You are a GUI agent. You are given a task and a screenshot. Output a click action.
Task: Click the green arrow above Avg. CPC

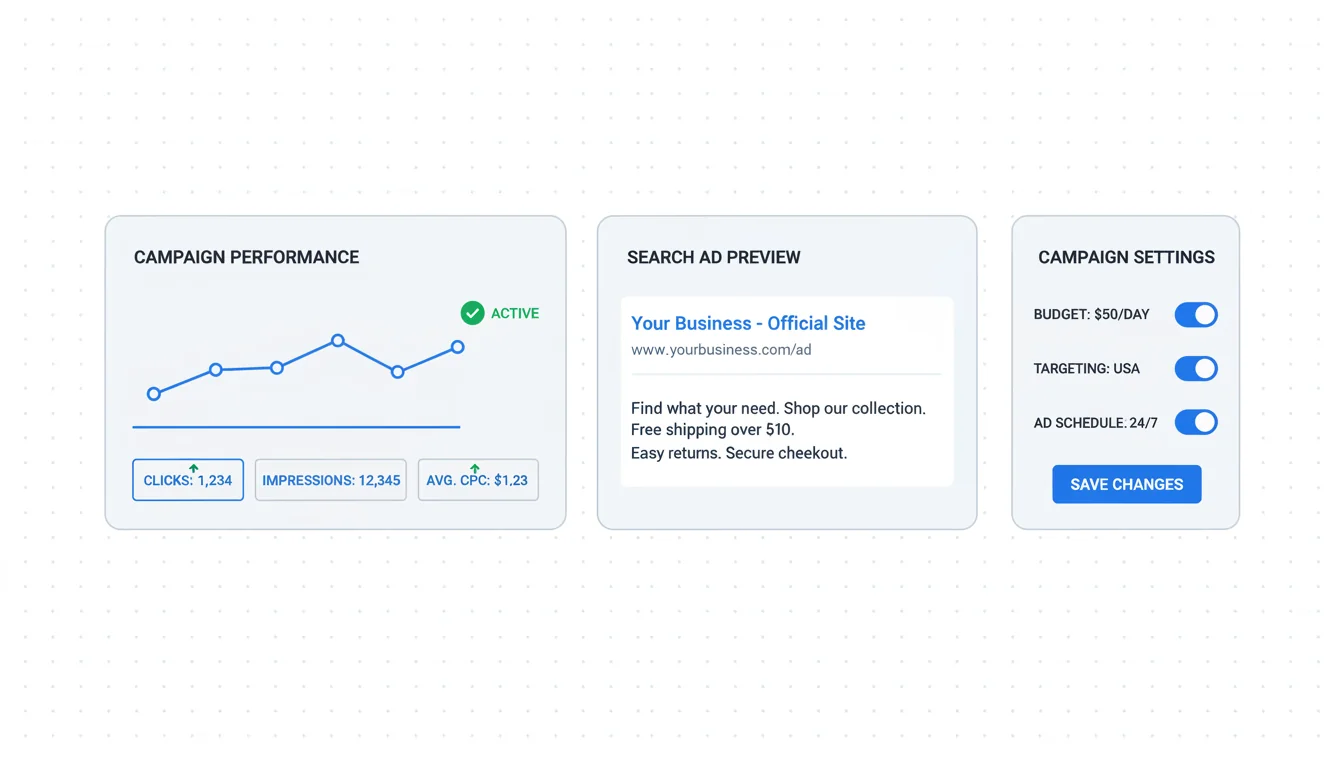(475, 467)
